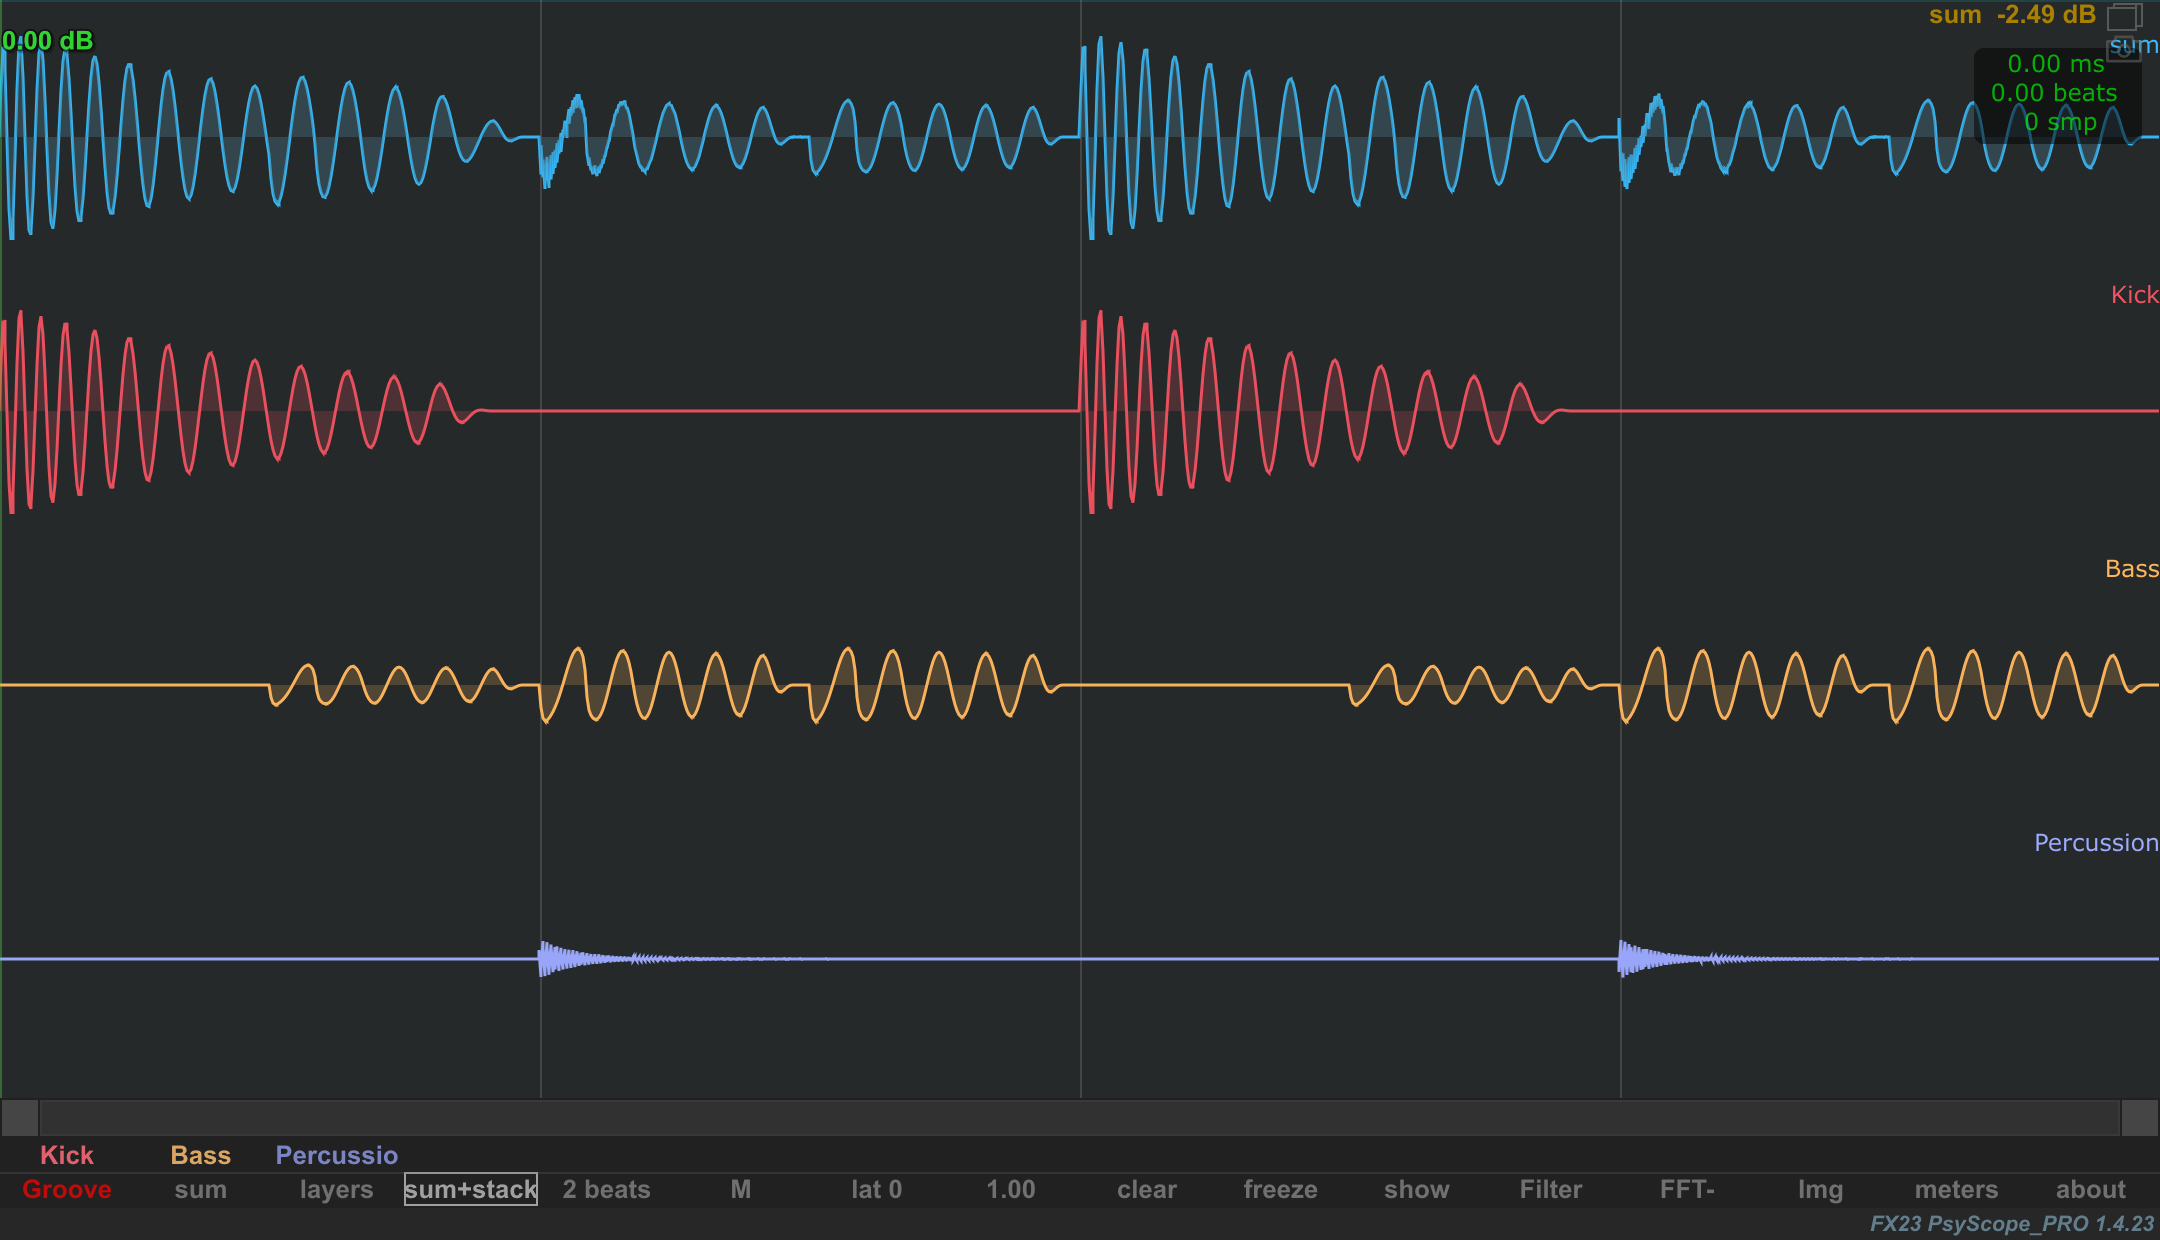This screenshot has width=2160, height=1240.
Task: Toggle freeze on the scope
Action: (1281, 1189)
